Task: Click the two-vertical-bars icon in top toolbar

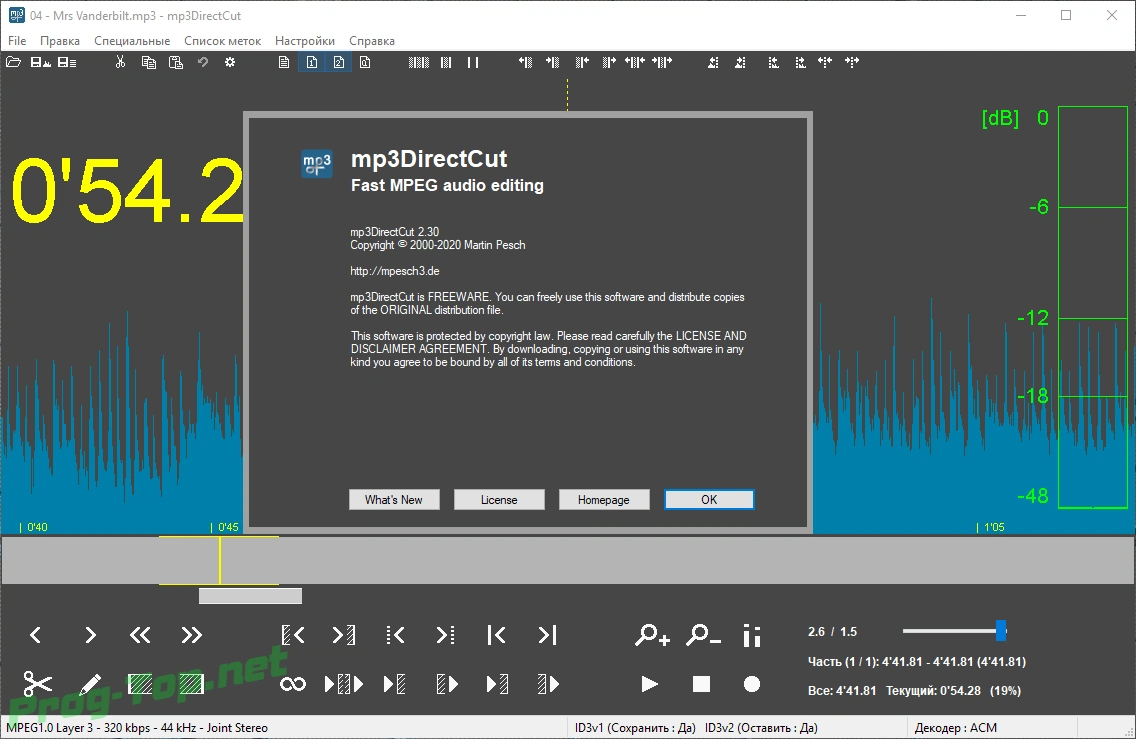Action: point(473,62)
